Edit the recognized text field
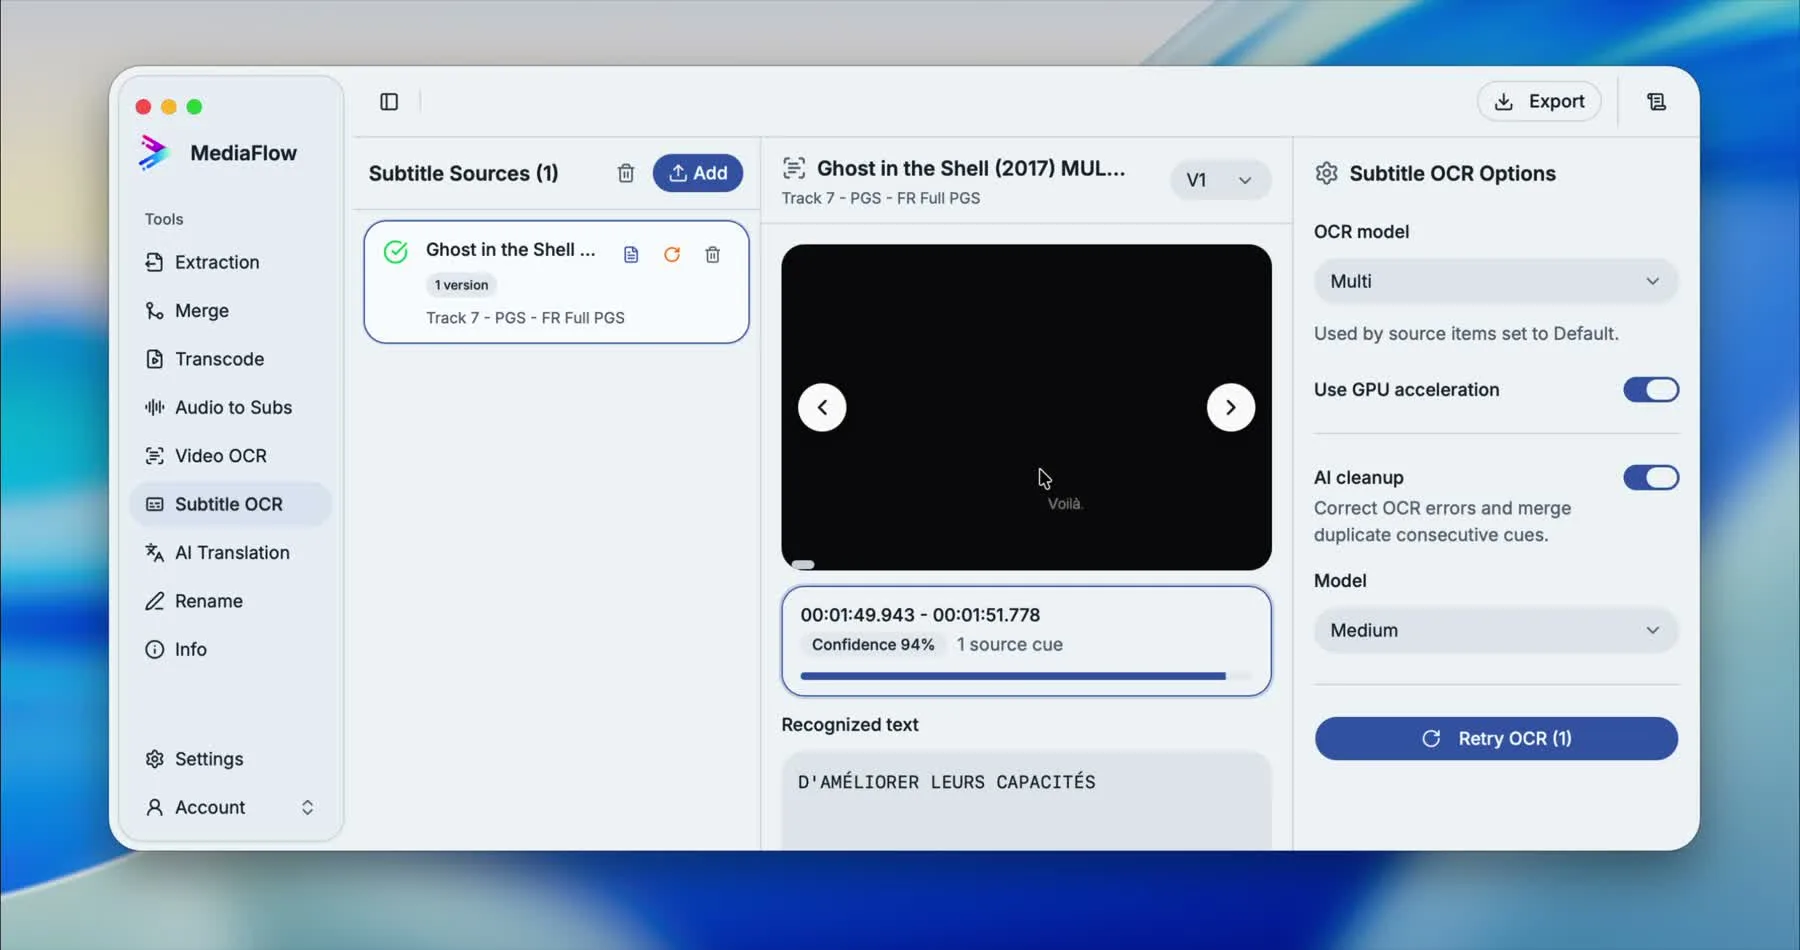The height and width of the screenshot is (950, 1800). [x=1026, y=802]
